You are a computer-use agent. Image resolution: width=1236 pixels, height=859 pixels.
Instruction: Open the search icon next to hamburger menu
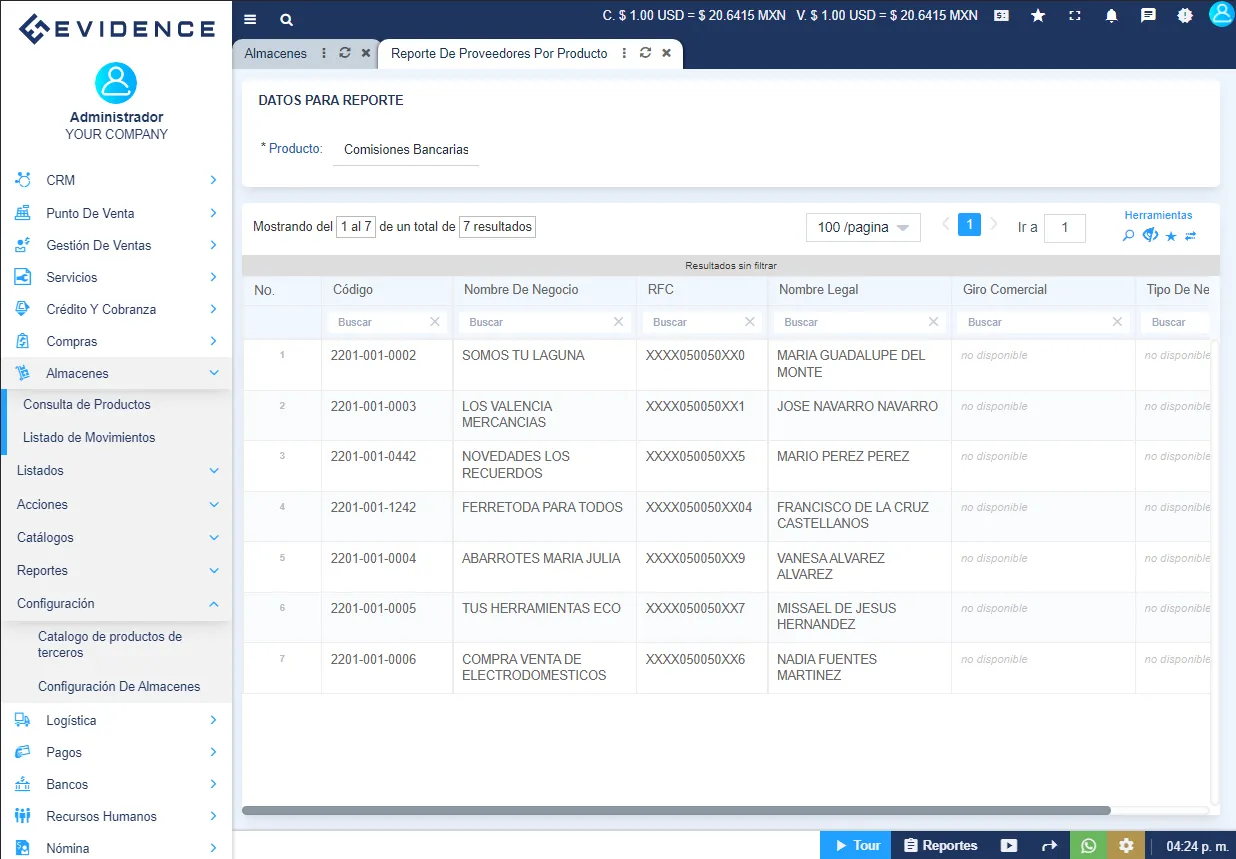tap(286, 19)
